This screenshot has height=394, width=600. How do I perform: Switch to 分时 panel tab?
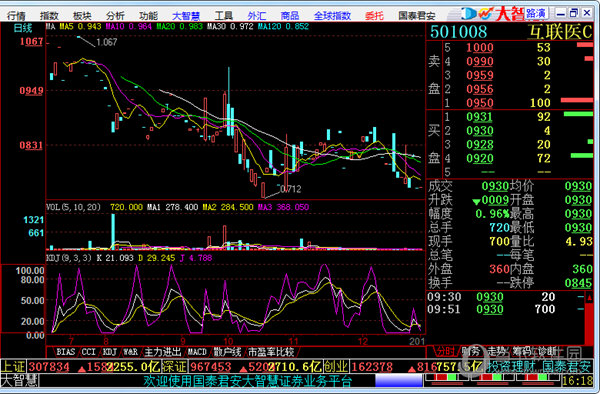[x=445, y=351]
